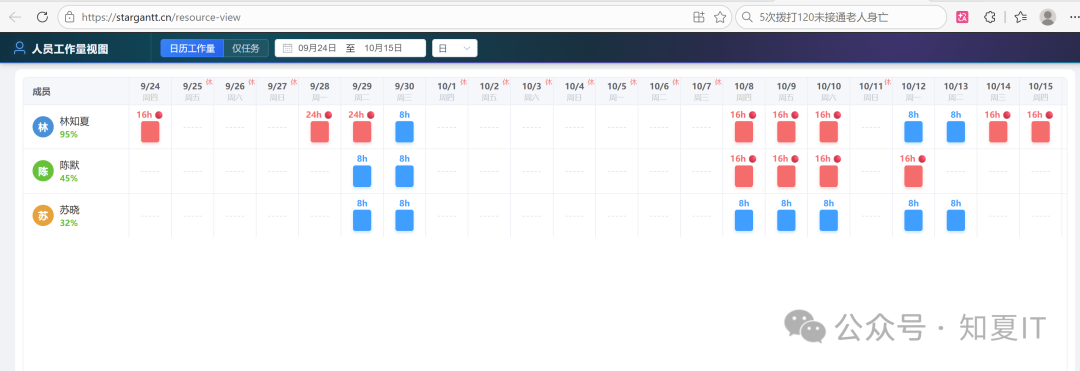The image size is (1080, 371).
Task: Click 林知夏's 95% utilization value
Action: (x=69, y=134)
